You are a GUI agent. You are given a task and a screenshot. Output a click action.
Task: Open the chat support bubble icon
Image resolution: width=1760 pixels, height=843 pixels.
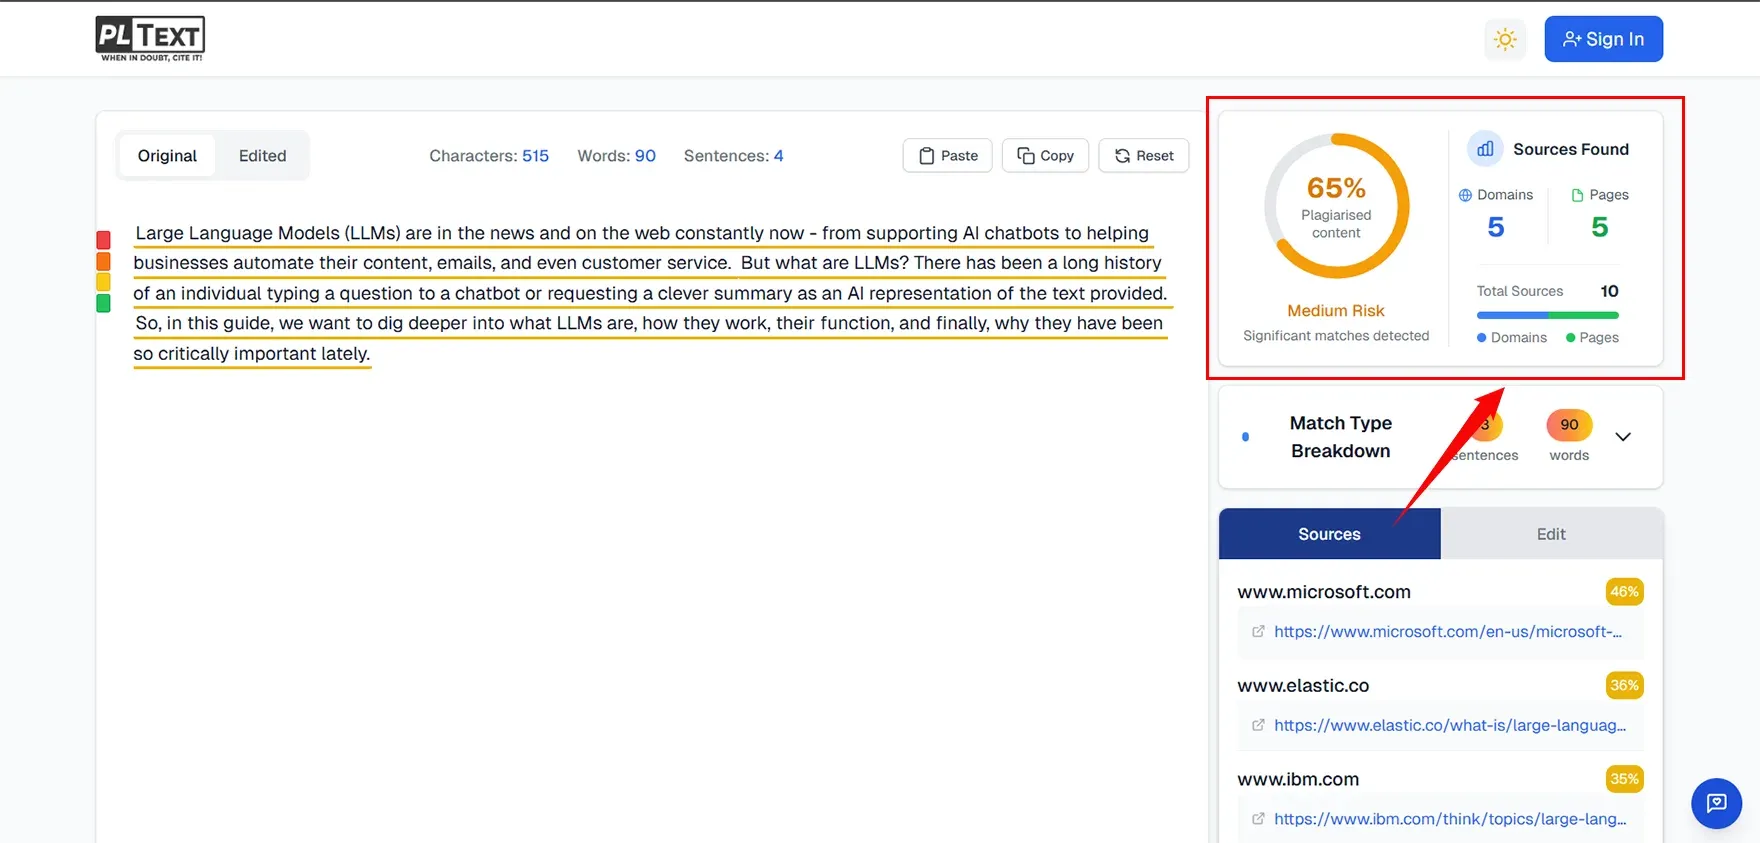point(1716,803)
